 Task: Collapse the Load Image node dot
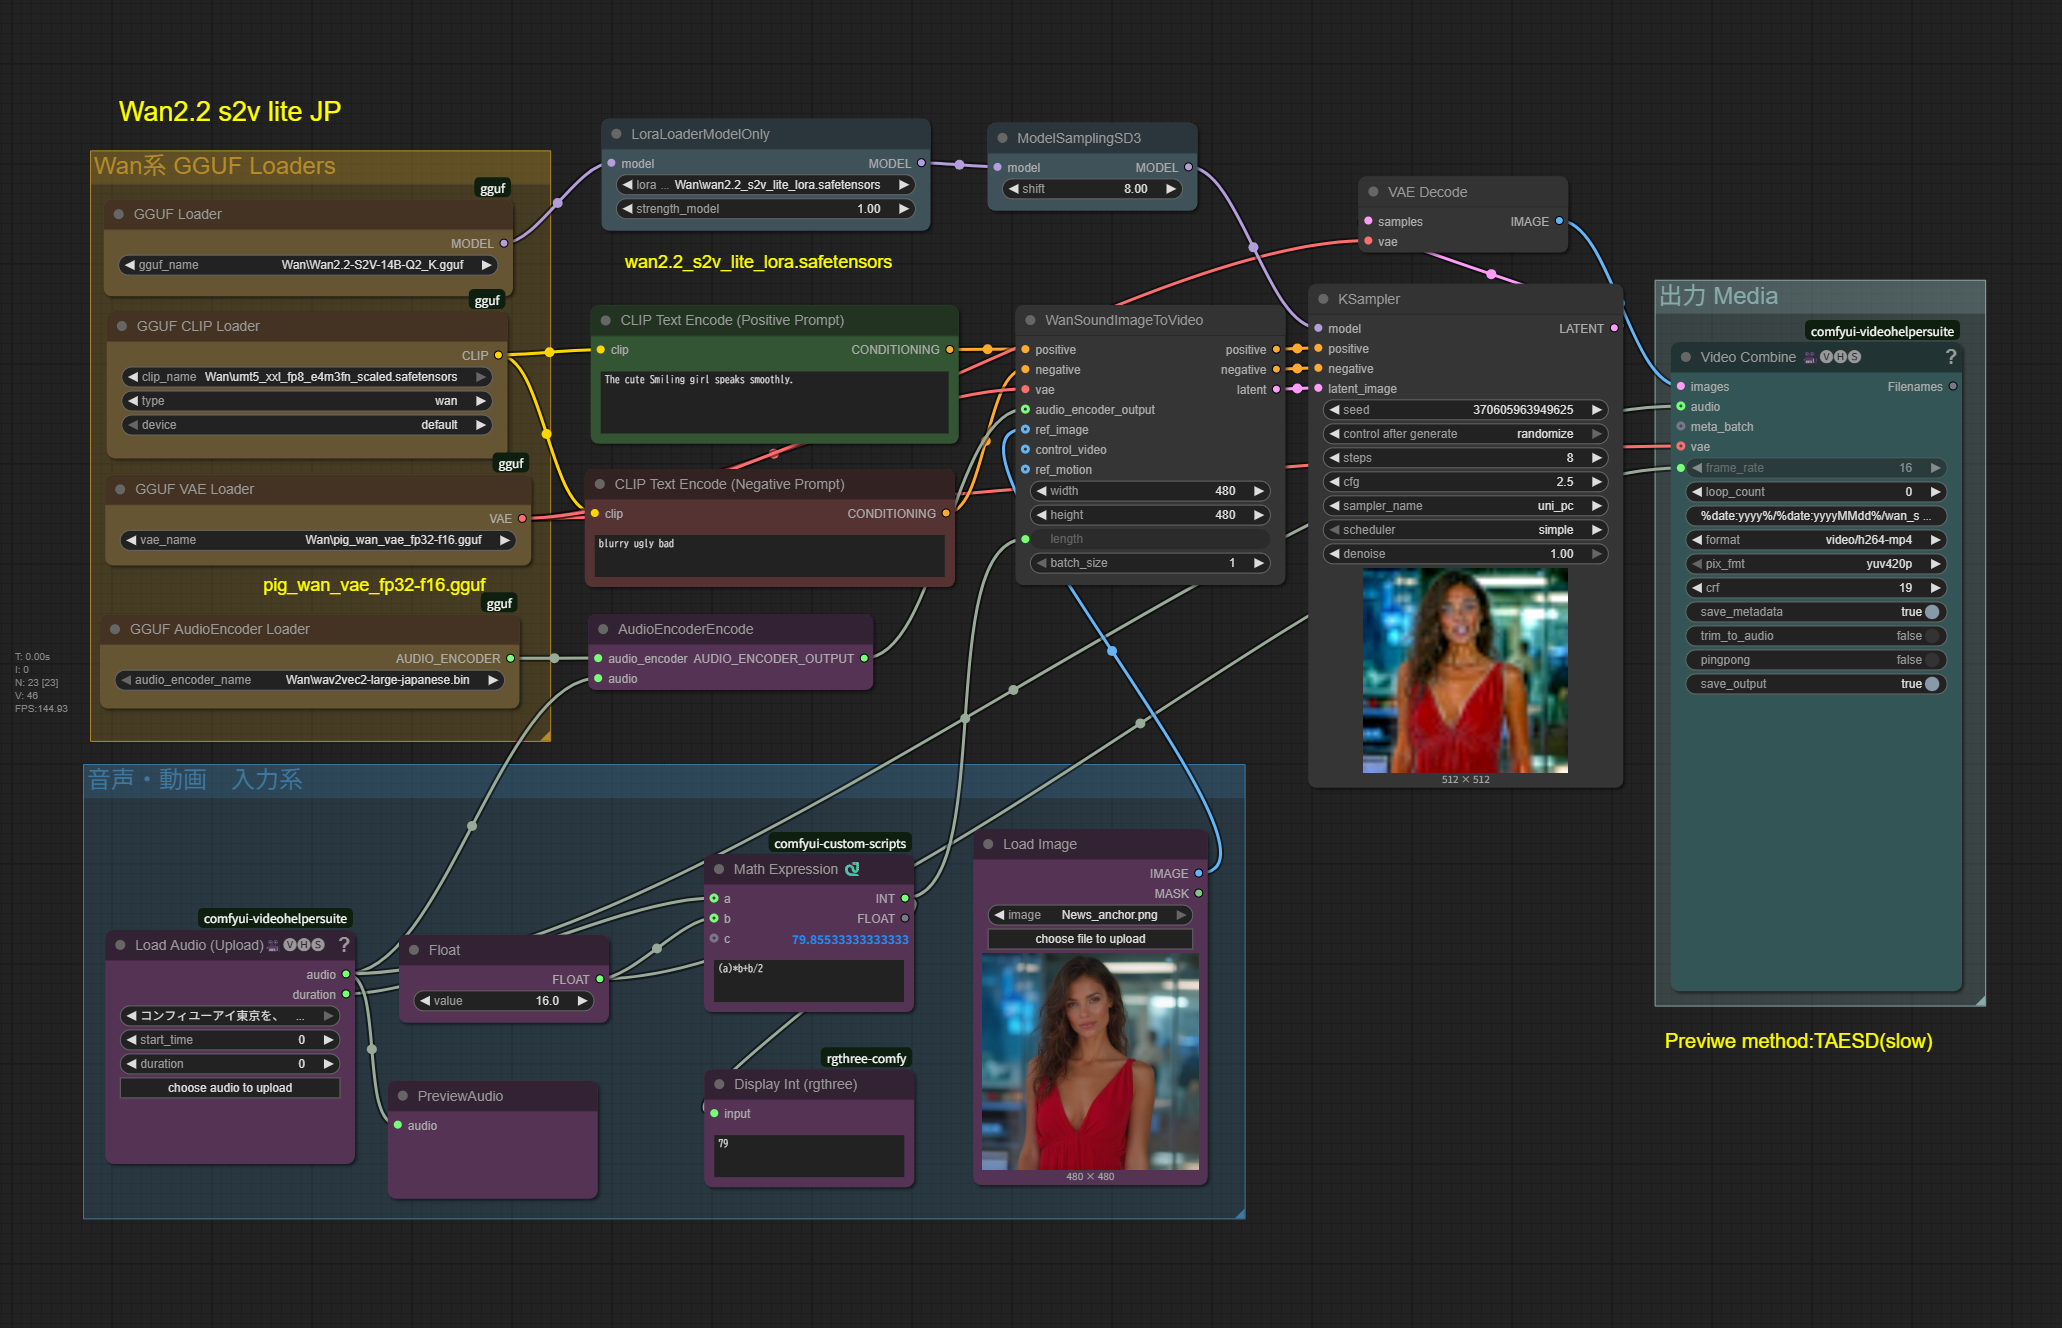pos(987,844)
